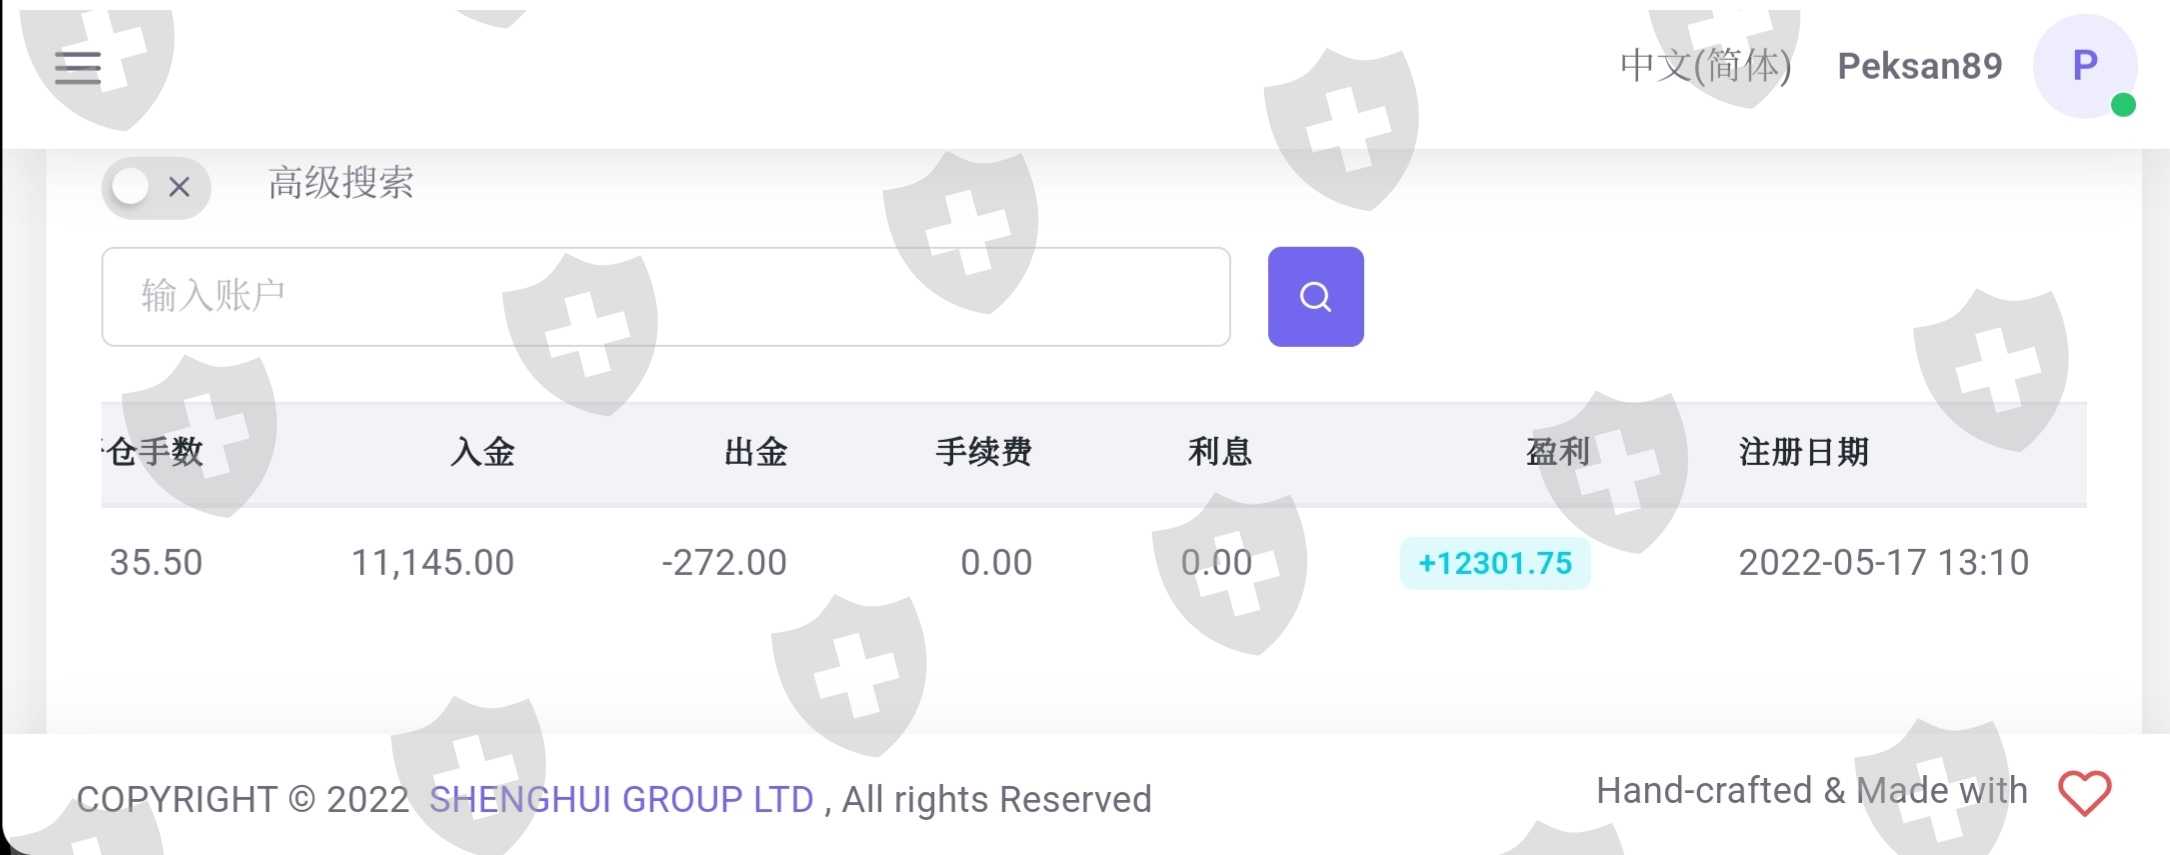
Task: Sort by the 入金 column header
Action: (x=482, y=452)
